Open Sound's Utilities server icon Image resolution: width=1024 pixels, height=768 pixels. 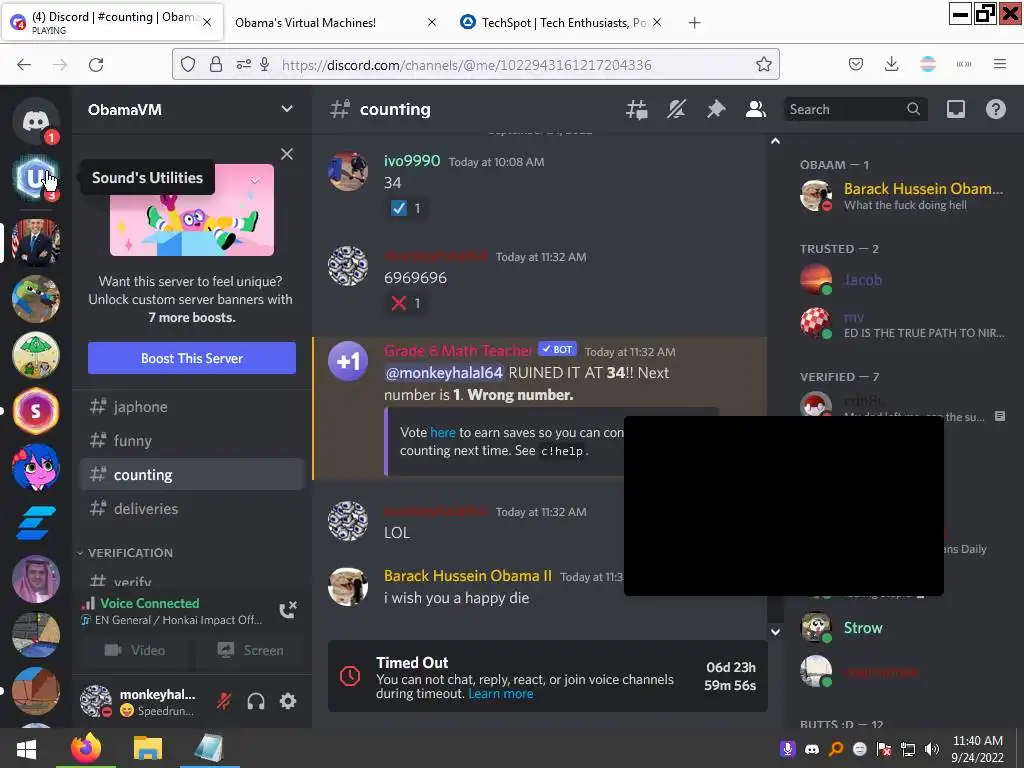[35, 178]
